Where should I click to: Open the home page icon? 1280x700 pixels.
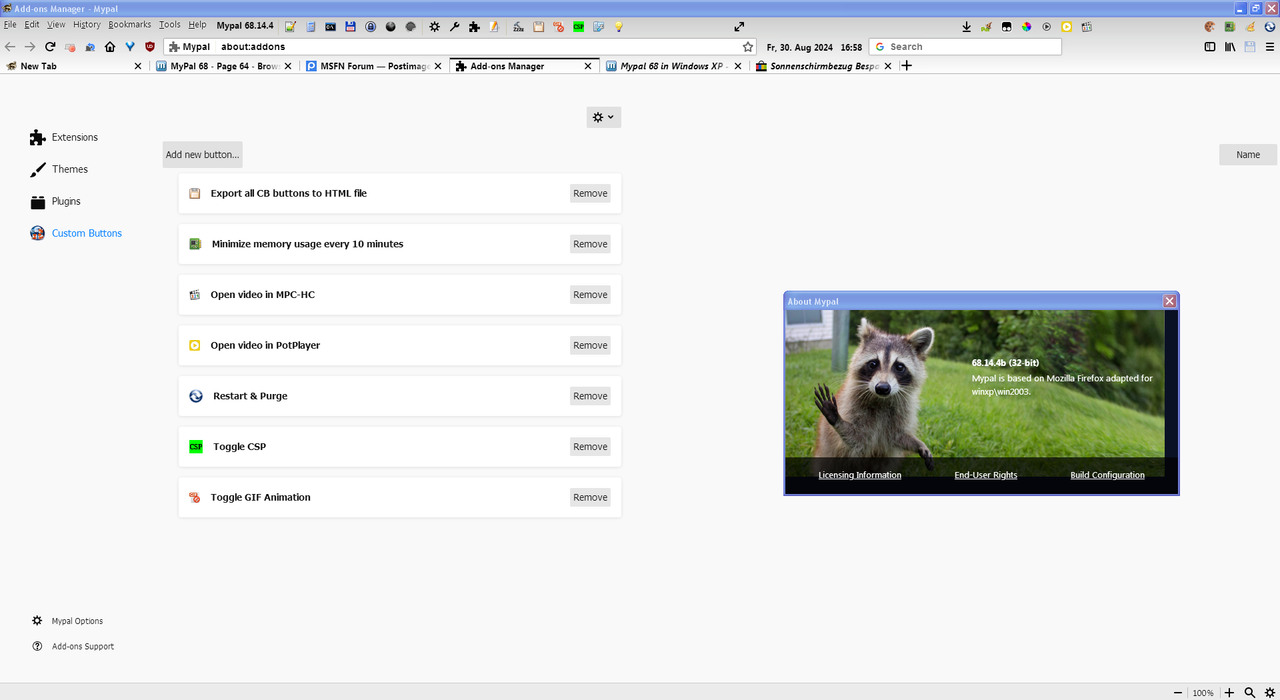tap(110, 47)
